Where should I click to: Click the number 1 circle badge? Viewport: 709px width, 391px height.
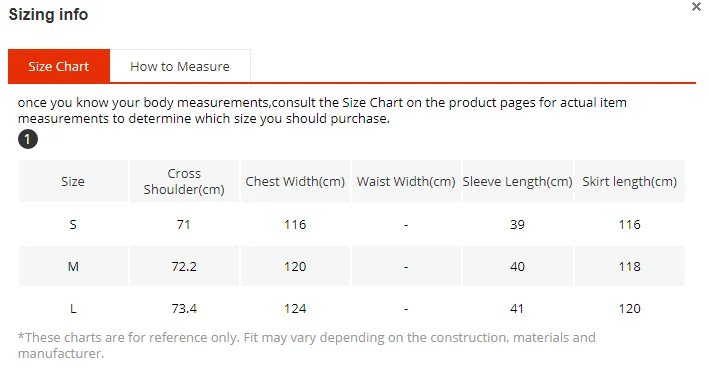[28, 139]
